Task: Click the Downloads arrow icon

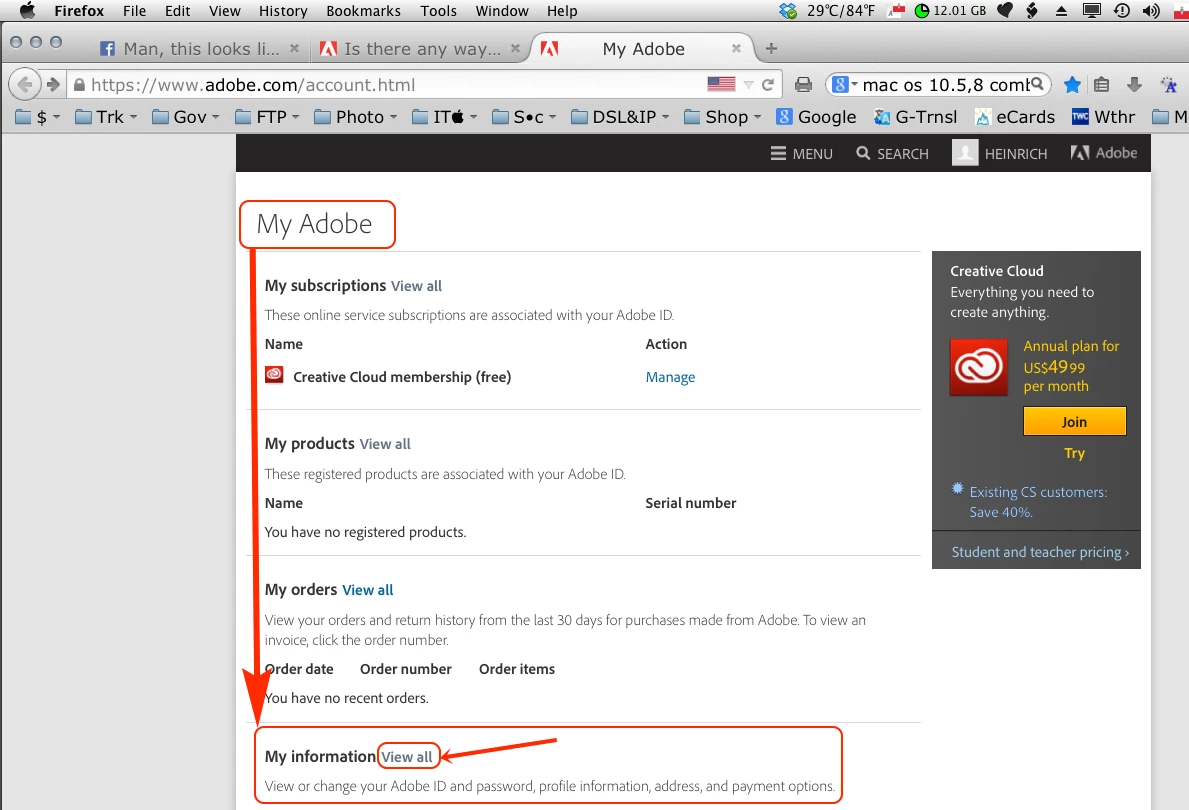Action: click(1134, 85)
